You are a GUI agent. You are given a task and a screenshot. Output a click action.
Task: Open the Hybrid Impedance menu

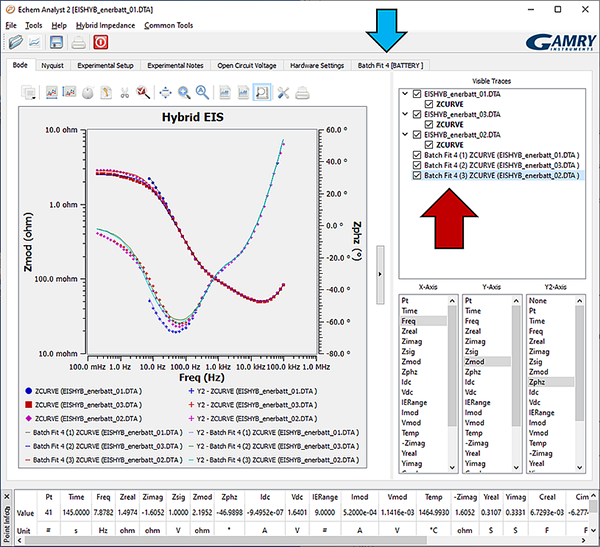tap(105, 25)
